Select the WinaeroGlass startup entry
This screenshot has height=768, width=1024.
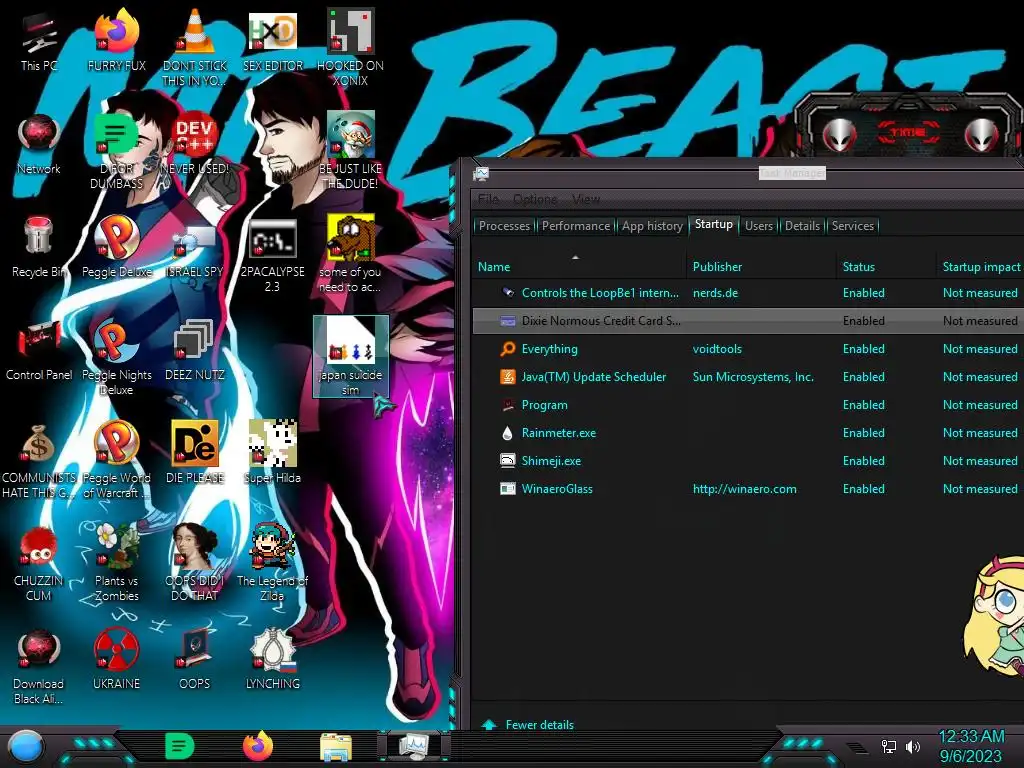click(748, 489)
